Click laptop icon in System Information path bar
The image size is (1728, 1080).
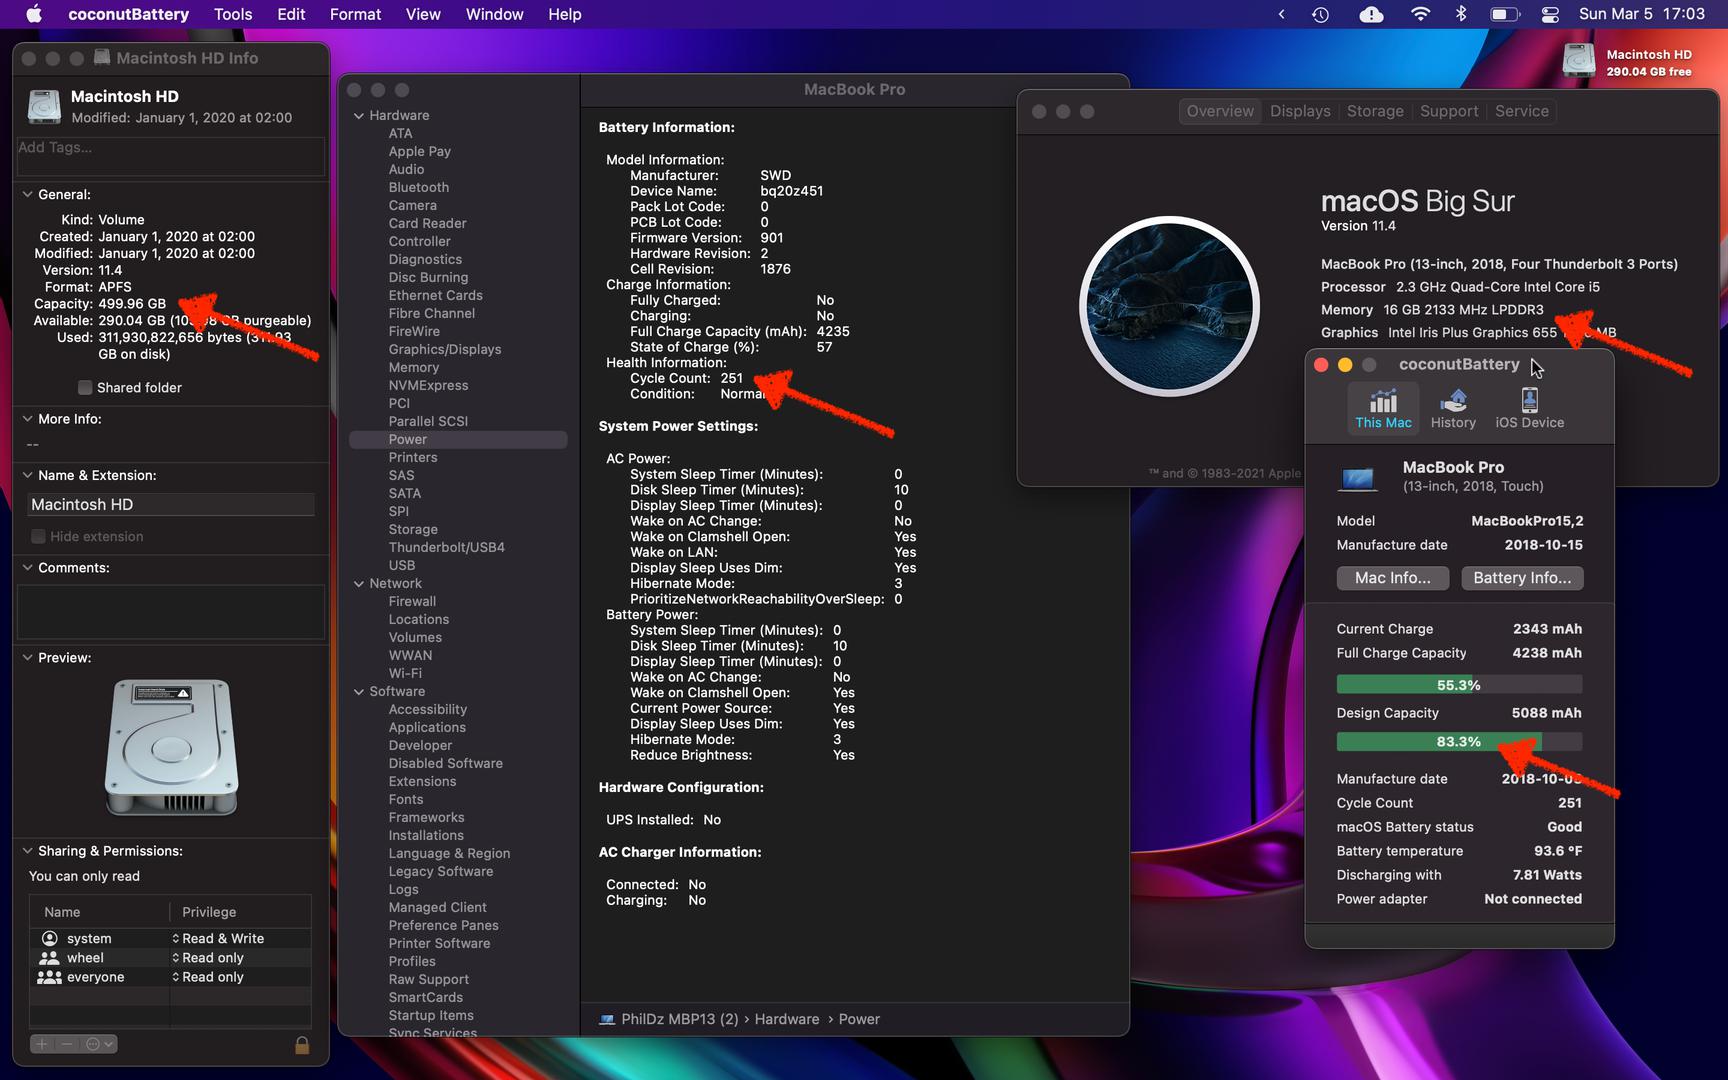point(607,1019)
